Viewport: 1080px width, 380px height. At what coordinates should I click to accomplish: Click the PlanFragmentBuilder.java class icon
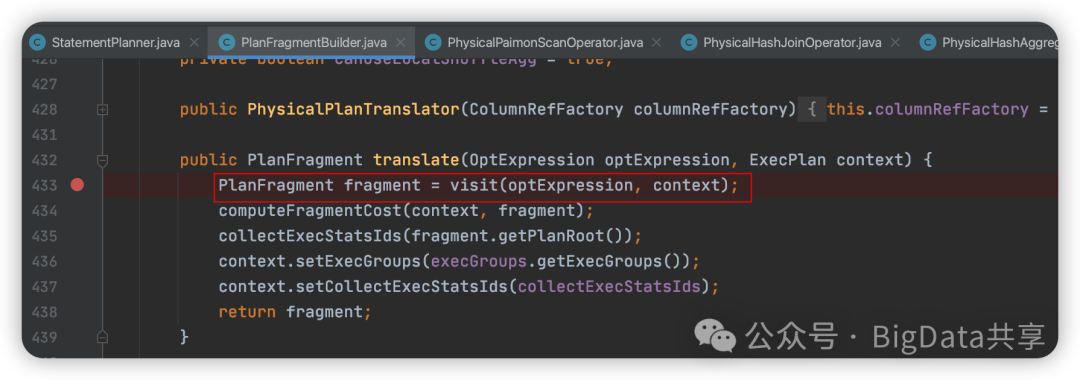(226, 43)
